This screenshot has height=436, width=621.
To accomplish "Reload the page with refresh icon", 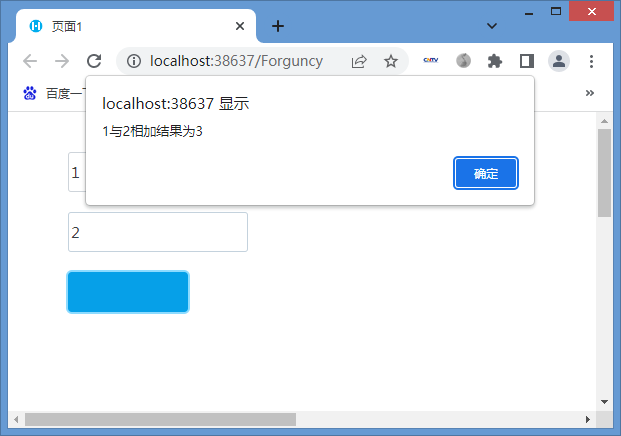I will point(94,61).
